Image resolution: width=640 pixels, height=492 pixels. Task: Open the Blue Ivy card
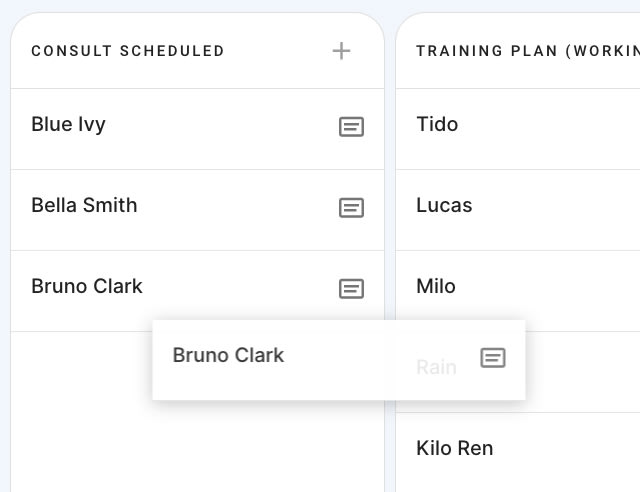point(197,129)
